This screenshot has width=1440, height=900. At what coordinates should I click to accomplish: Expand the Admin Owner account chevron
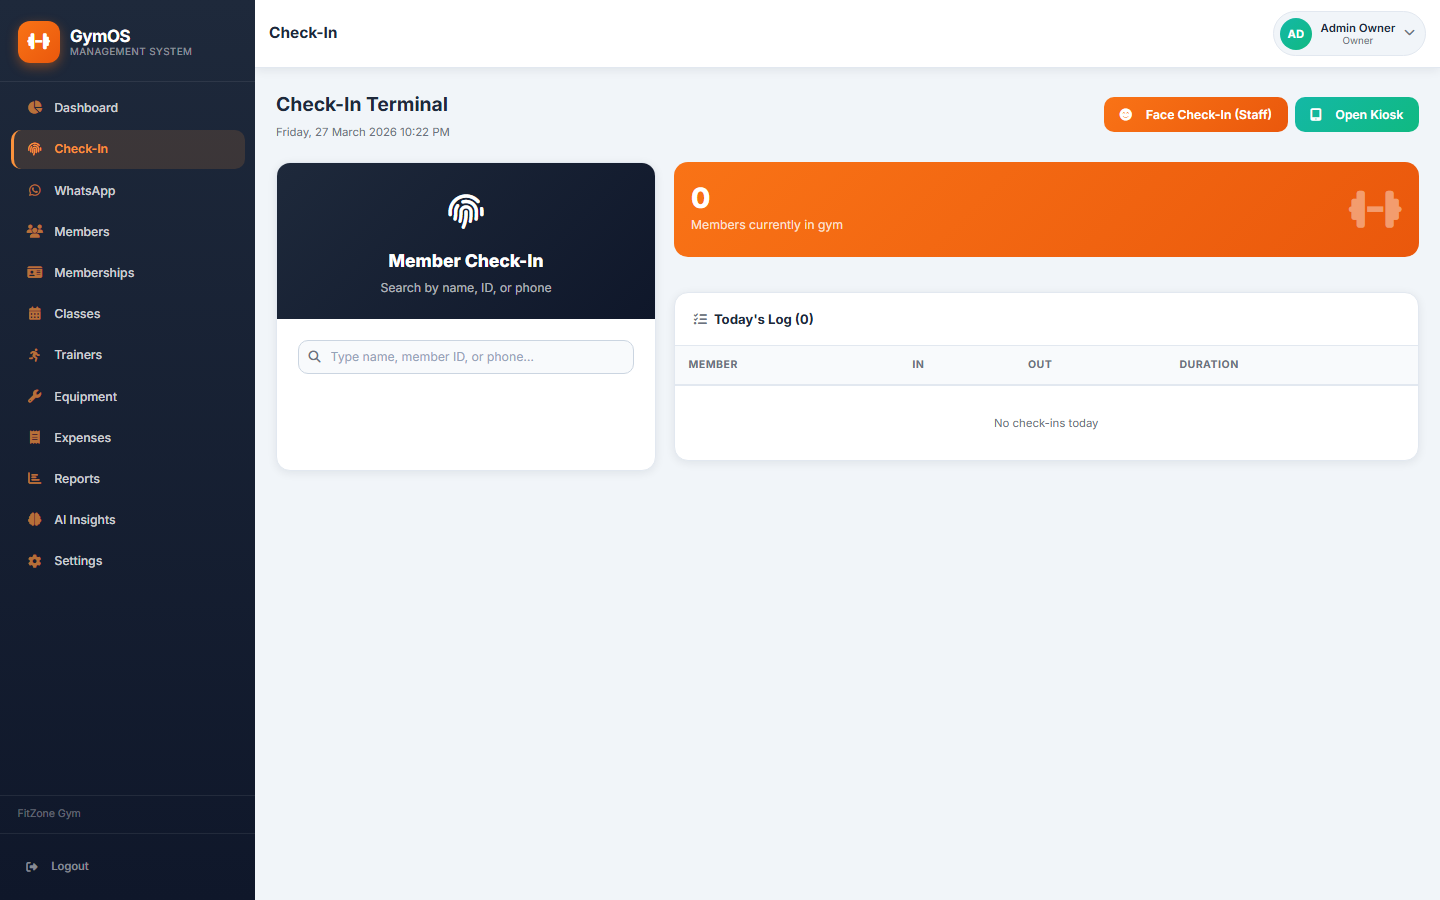[x=1409, y=33]
